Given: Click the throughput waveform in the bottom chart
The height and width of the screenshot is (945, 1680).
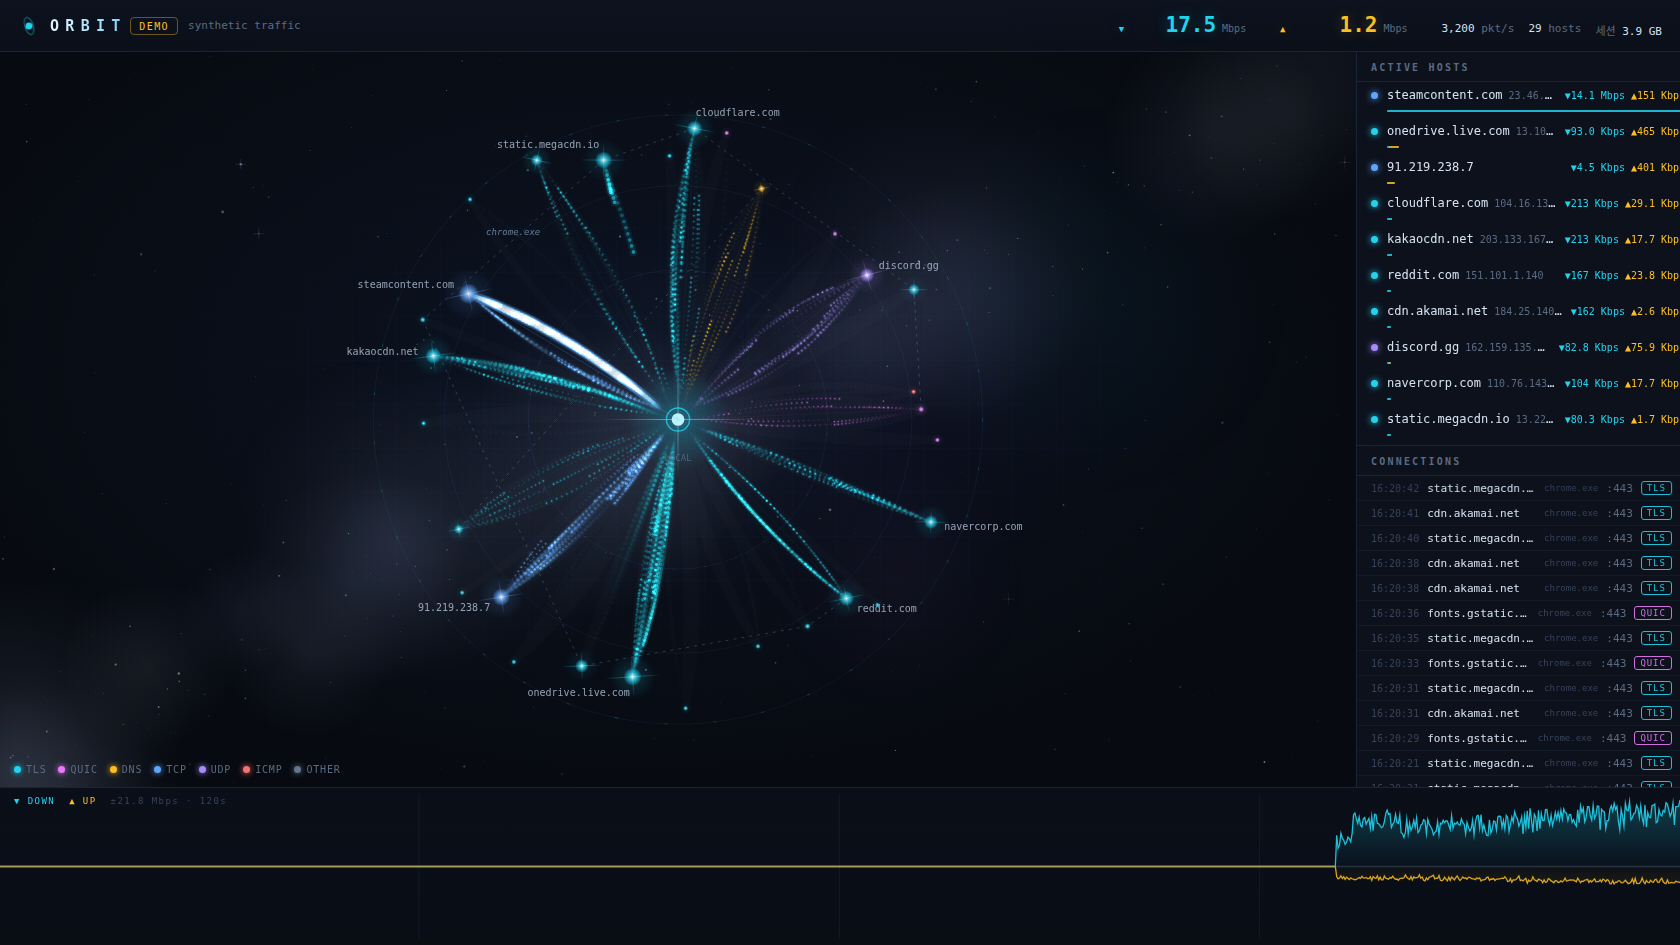Looking at the screenshot, I should point(1507,842).
